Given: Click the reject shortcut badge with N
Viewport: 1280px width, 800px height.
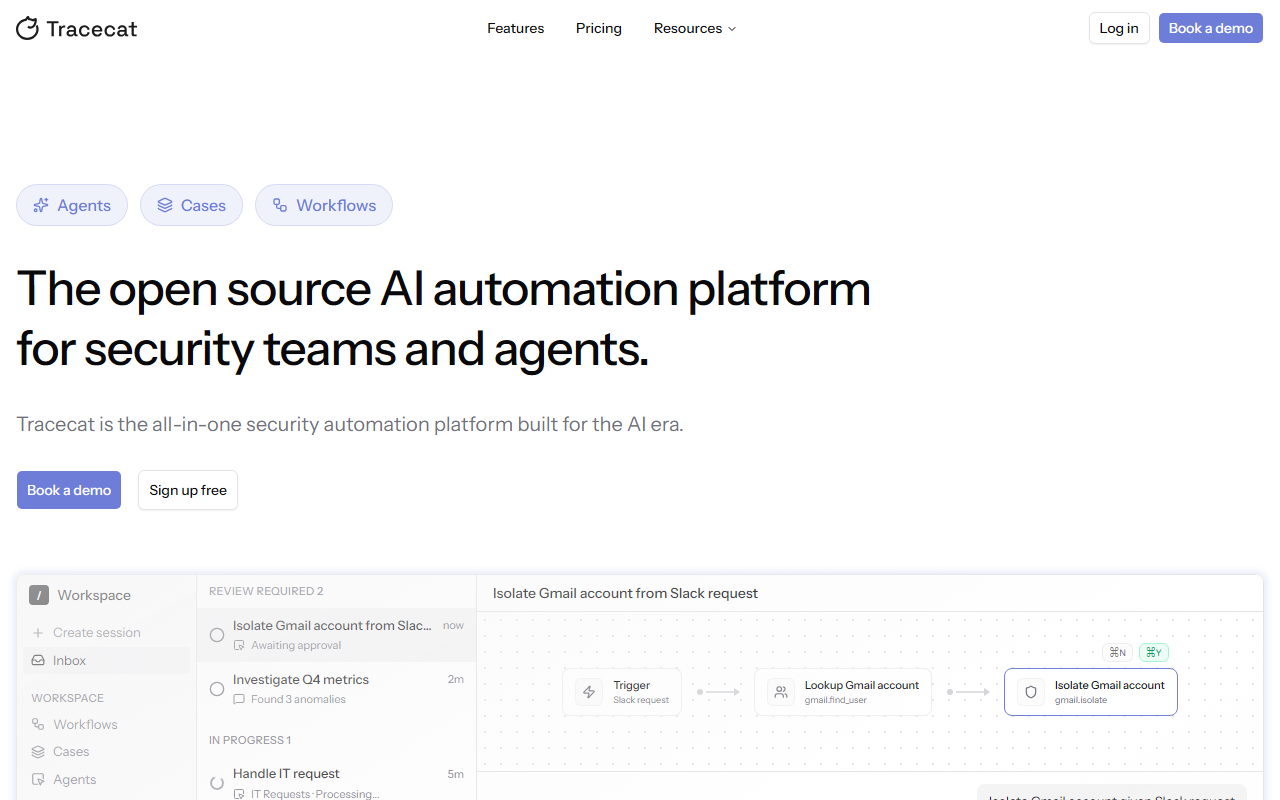Looking at the screenshot, I should click(x=1118, y=652).
